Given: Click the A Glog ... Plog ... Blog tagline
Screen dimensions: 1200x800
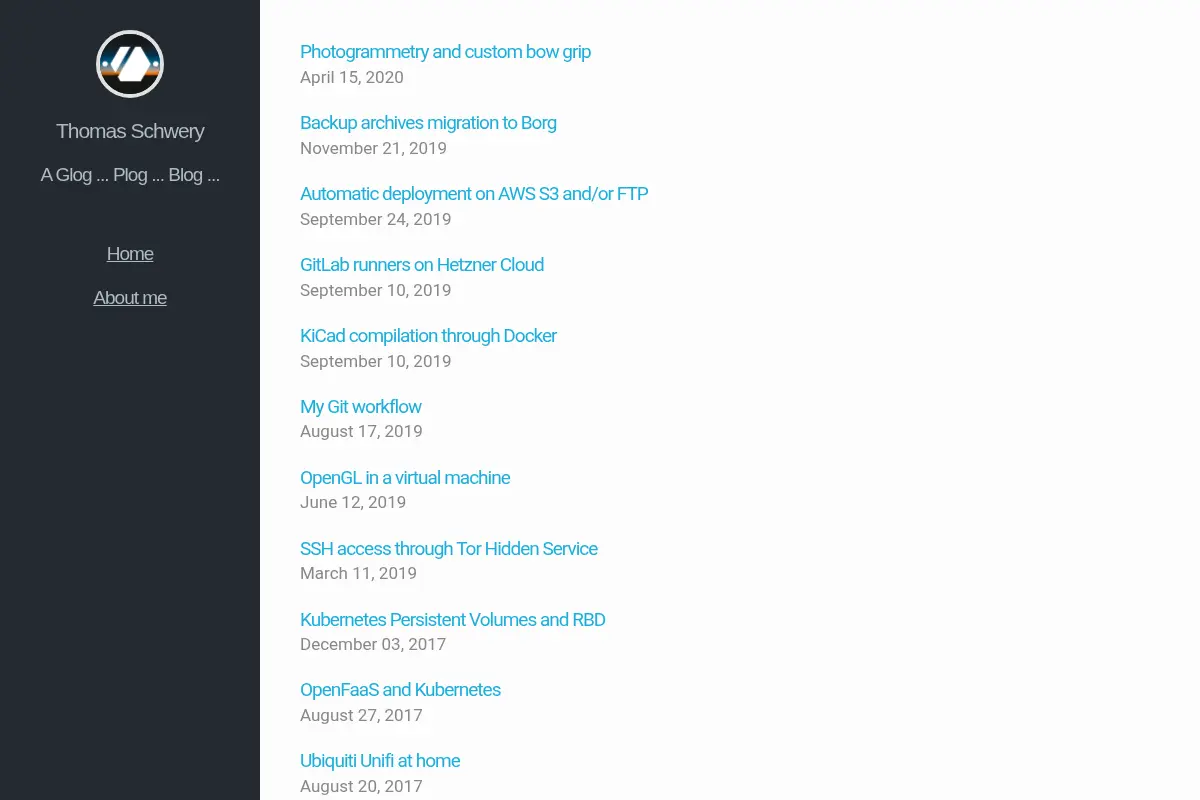Looking at the screenshot, I should coord(130,175).
